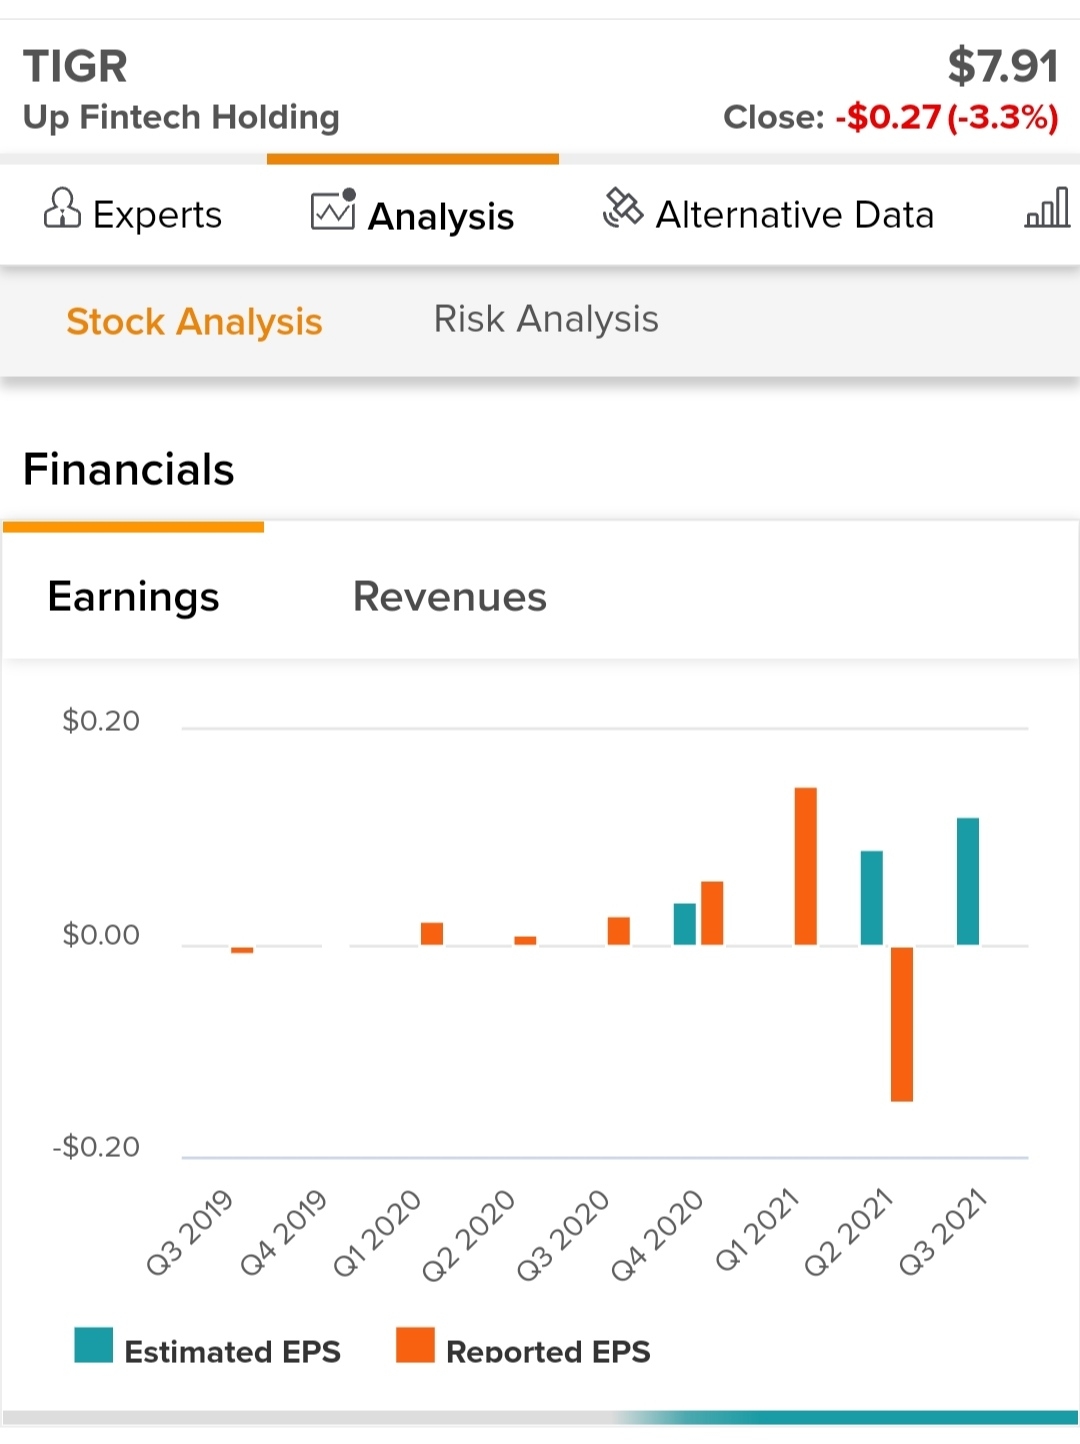Tap the Q1 2021 reported EPS bar
The height and width of the screenshot is (1444, 1080).
tap(806, 866)
